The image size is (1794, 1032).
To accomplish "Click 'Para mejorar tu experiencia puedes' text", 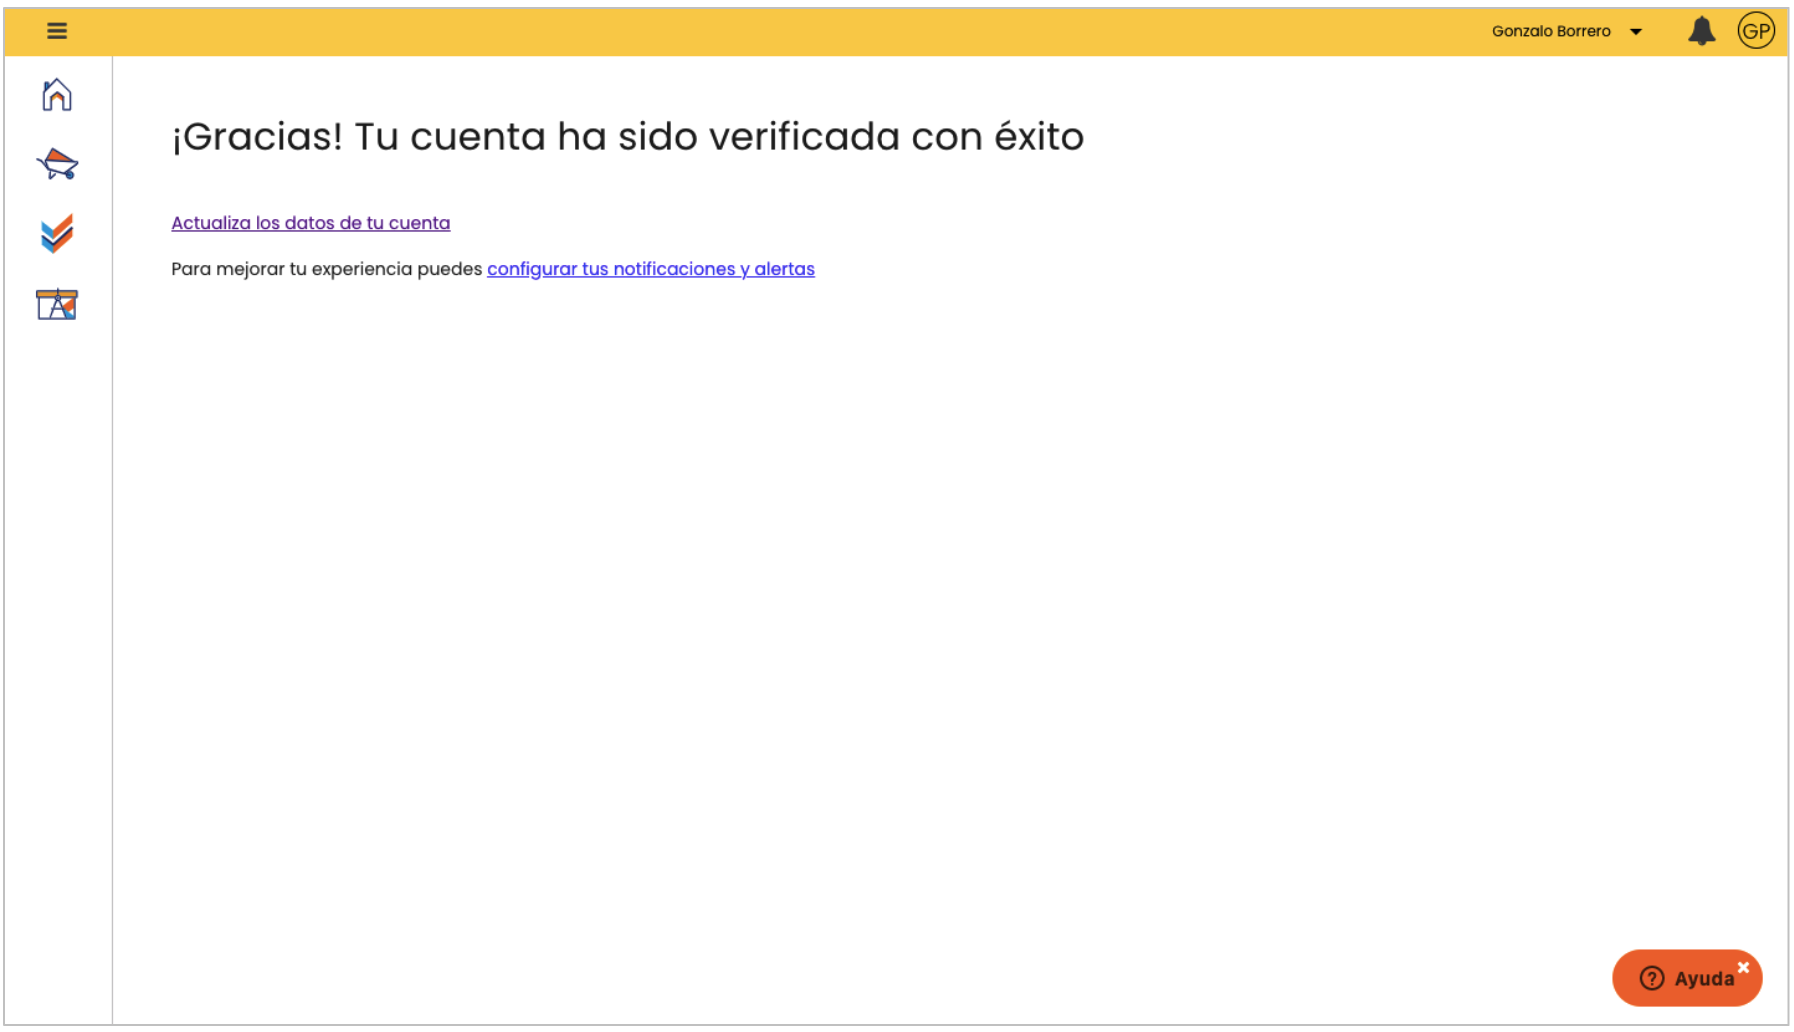I will point(326,269).
